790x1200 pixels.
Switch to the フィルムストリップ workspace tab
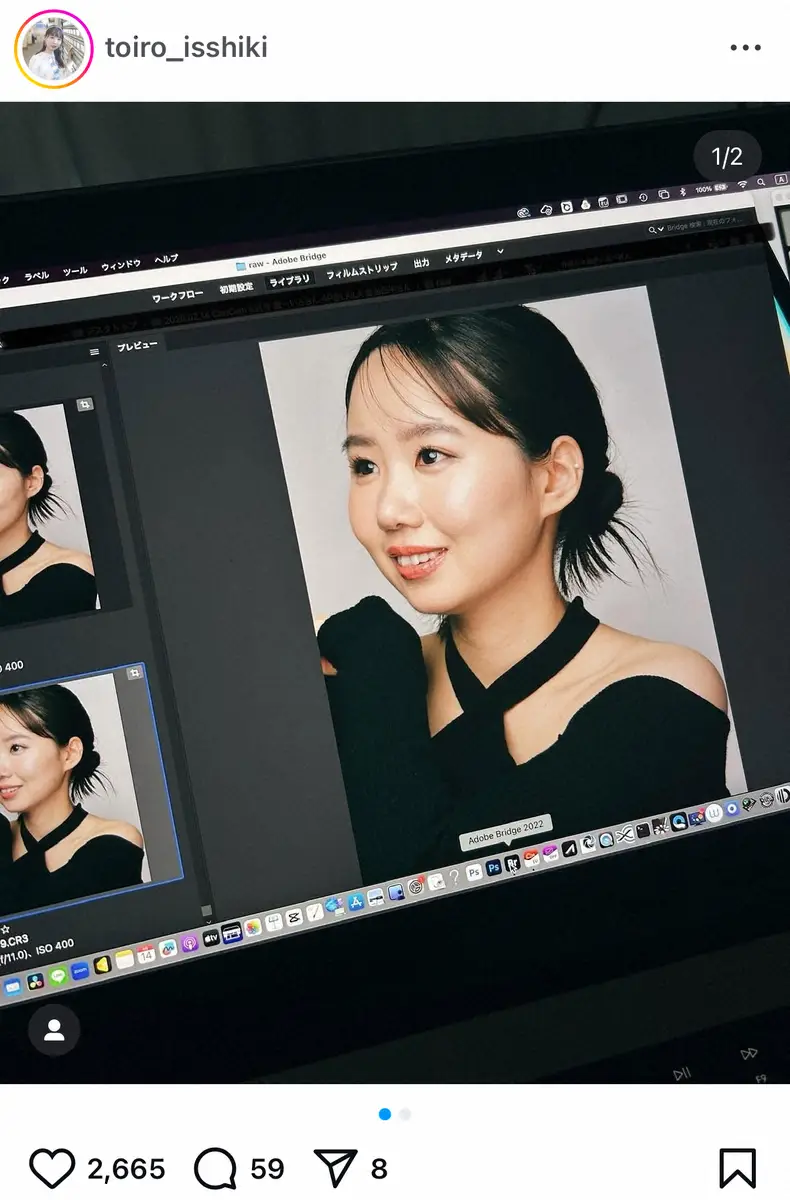[361, 271]
